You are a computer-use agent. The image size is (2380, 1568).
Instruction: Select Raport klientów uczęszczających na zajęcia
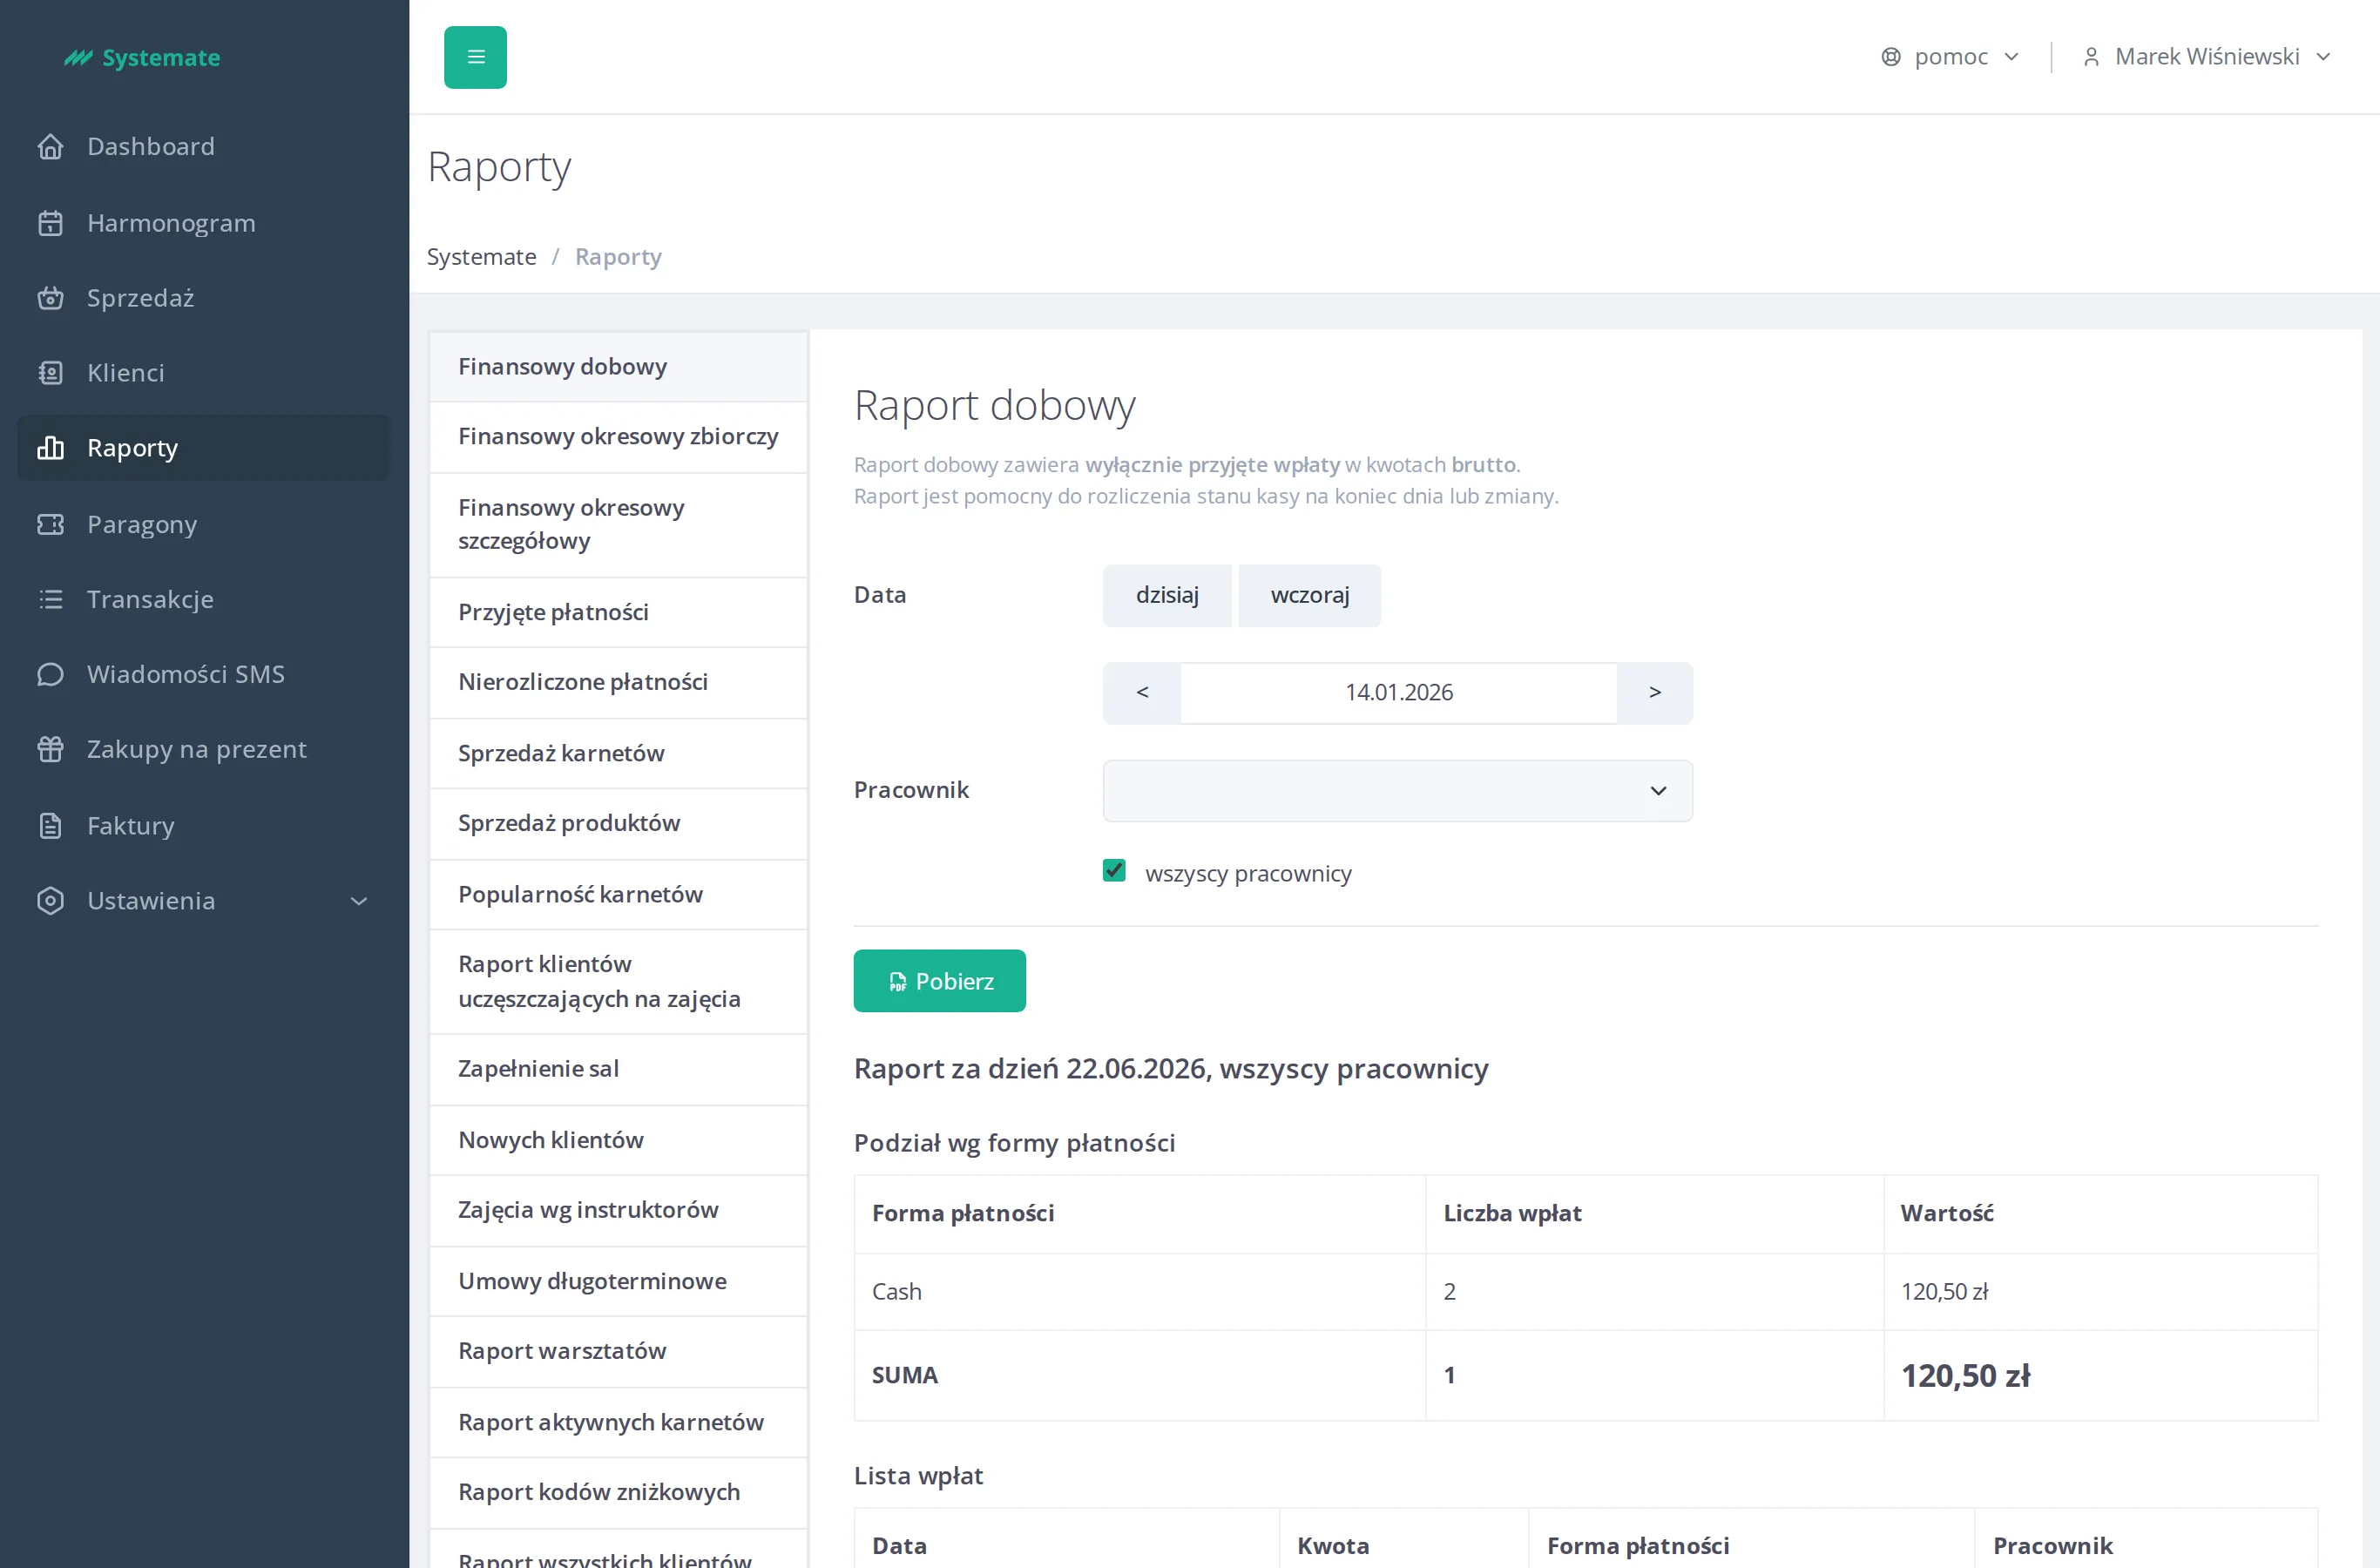618,981
